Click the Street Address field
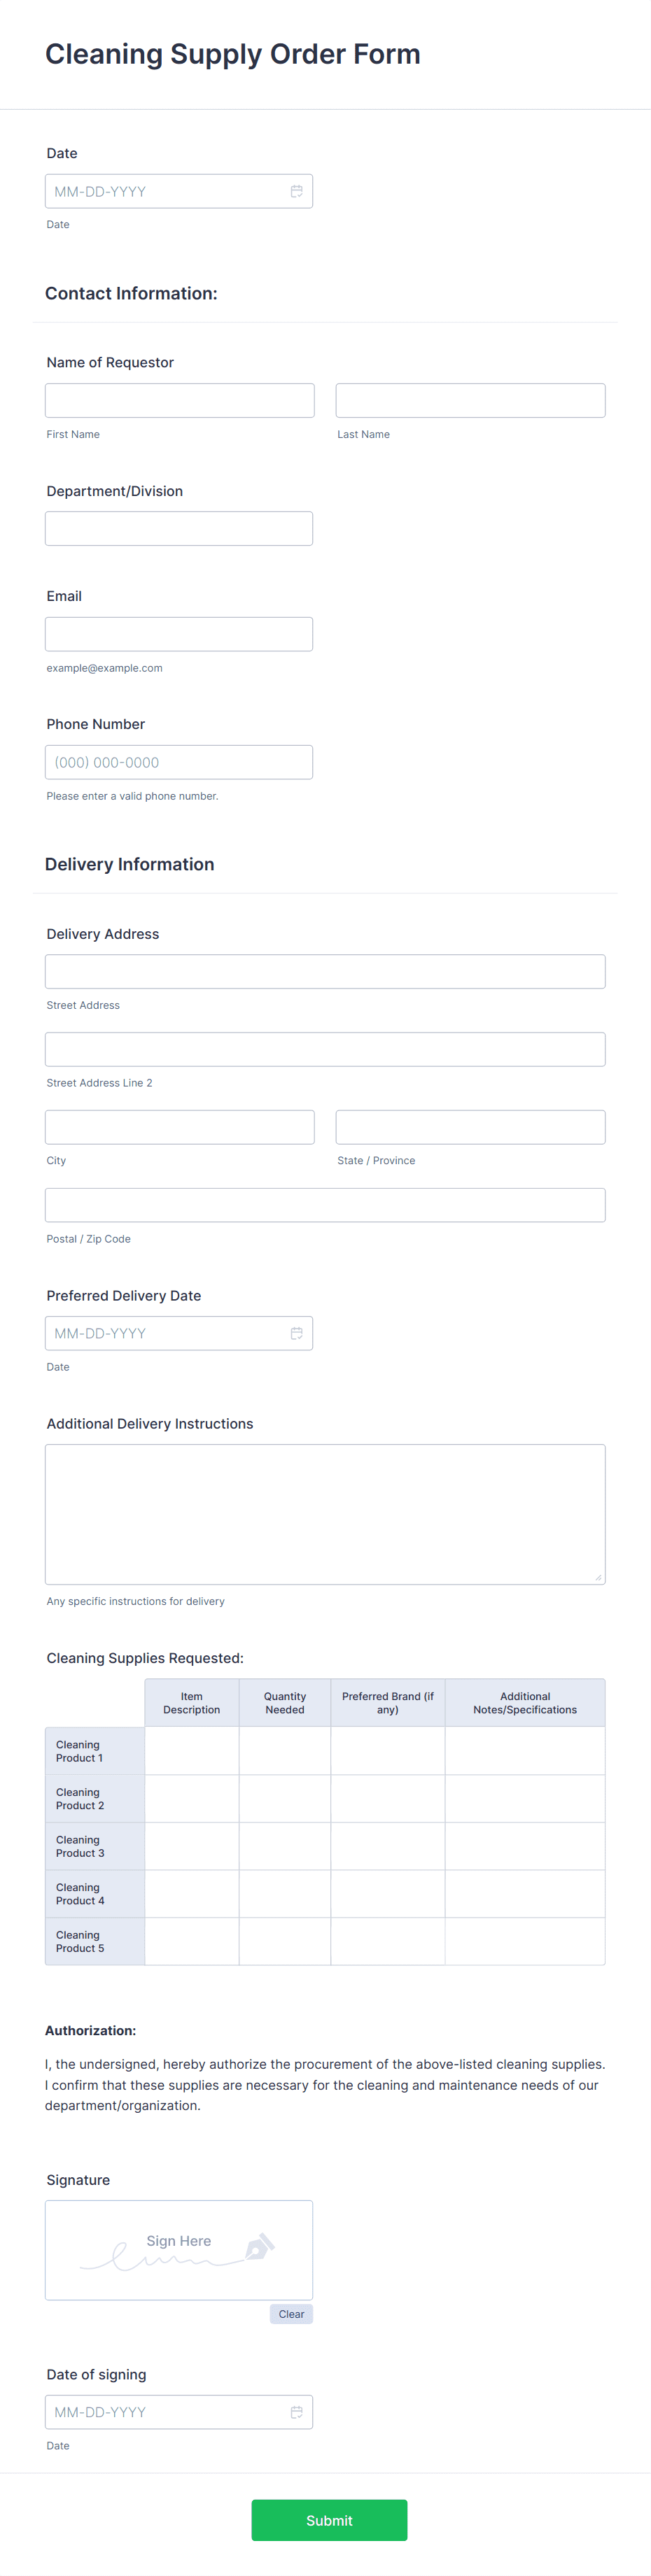The height and width of the screenshot is (2576, 651). pos(325,971)
